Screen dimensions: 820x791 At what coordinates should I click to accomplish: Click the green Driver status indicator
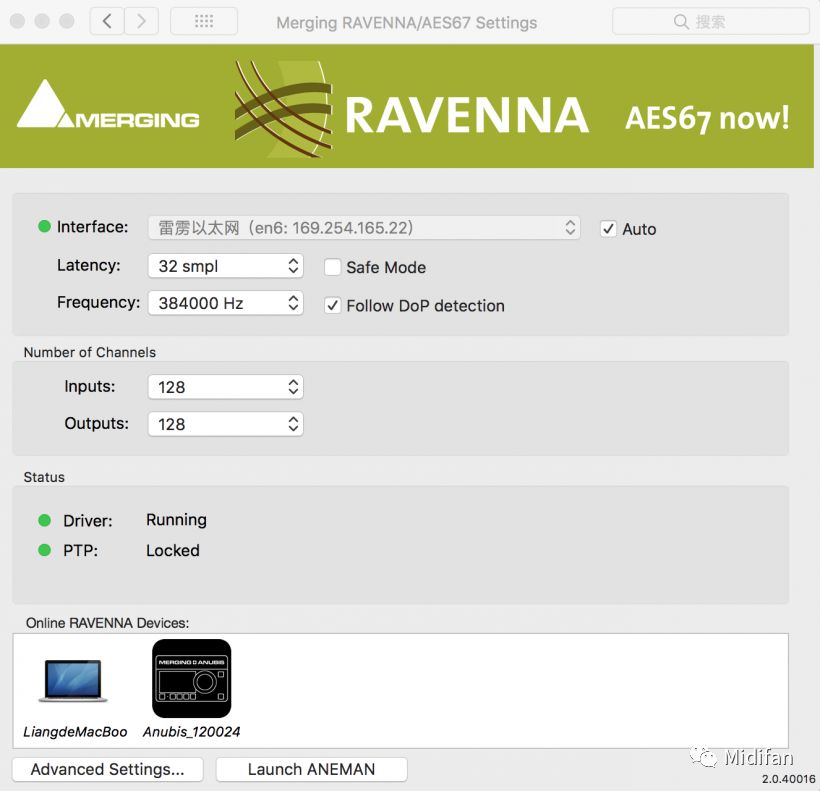tap(44, 520)
